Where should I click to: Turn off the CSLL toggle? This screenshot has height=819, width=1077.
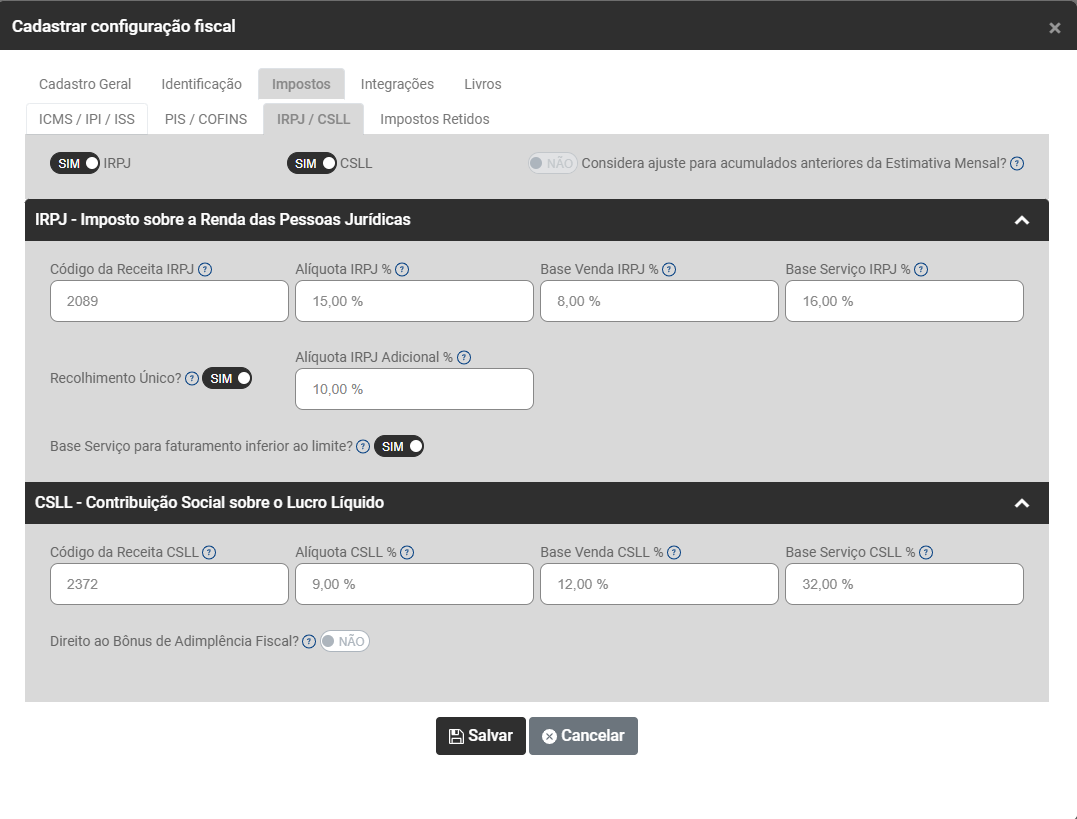tap(312, 163)
